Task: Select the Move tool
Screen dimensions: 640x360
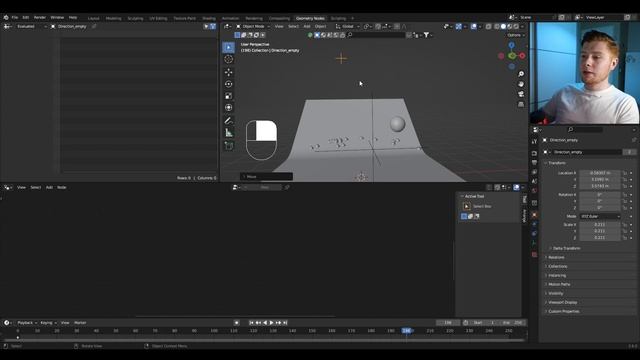Action: 228,72
